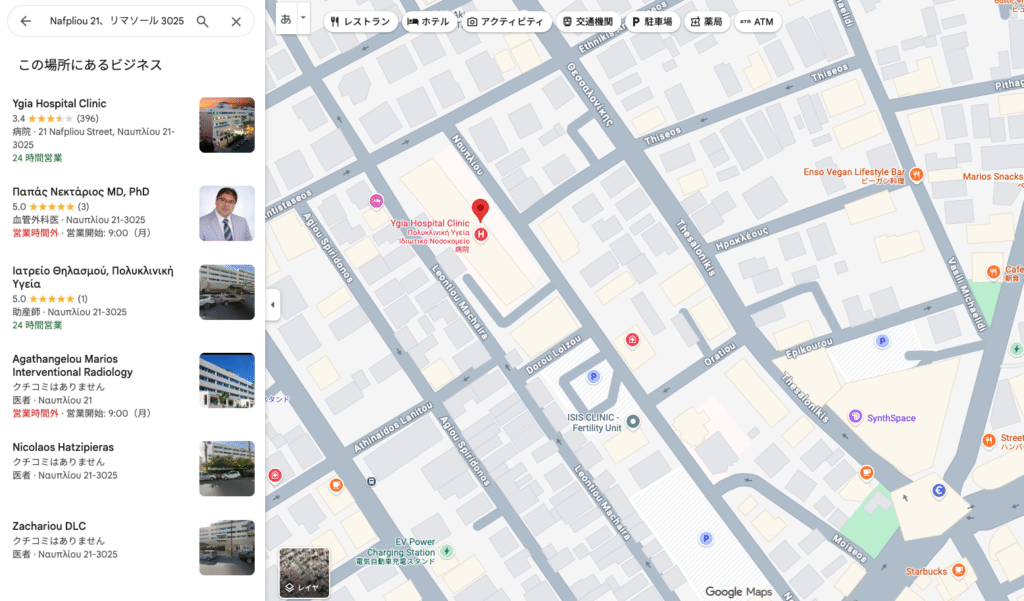This screenshot has width=1024, height=601.
Task: Select the 薬局 filter chip
Action: pyautogui.click(x=707, y=22)
